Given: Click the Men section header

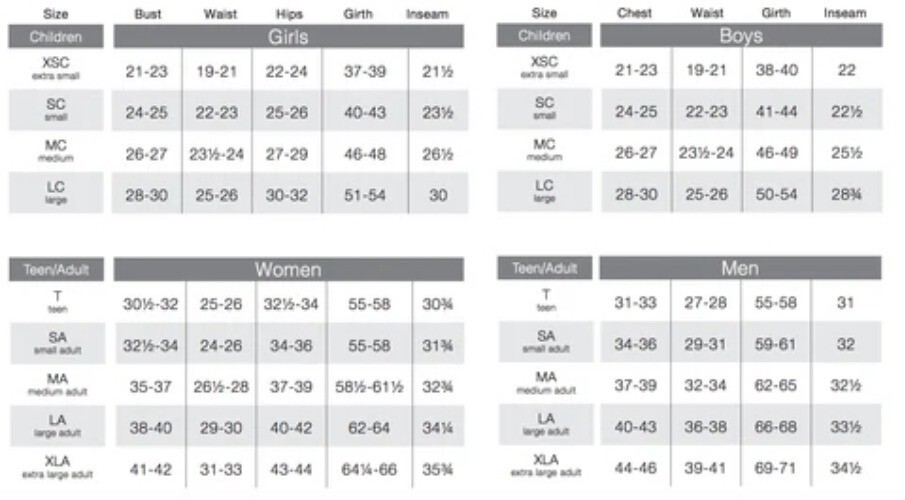Looking at the screenshot, I should click(741, 268).
